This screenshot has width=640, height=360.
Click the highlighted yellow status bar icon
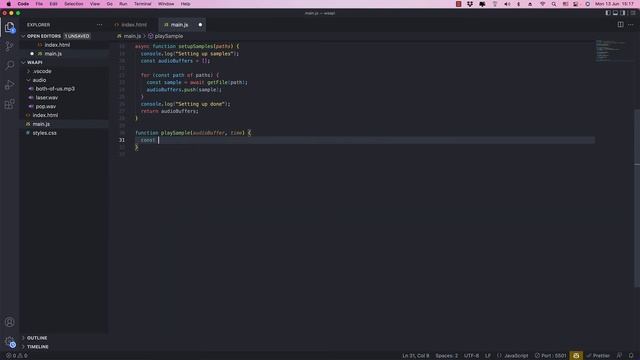tap(576, 356)
